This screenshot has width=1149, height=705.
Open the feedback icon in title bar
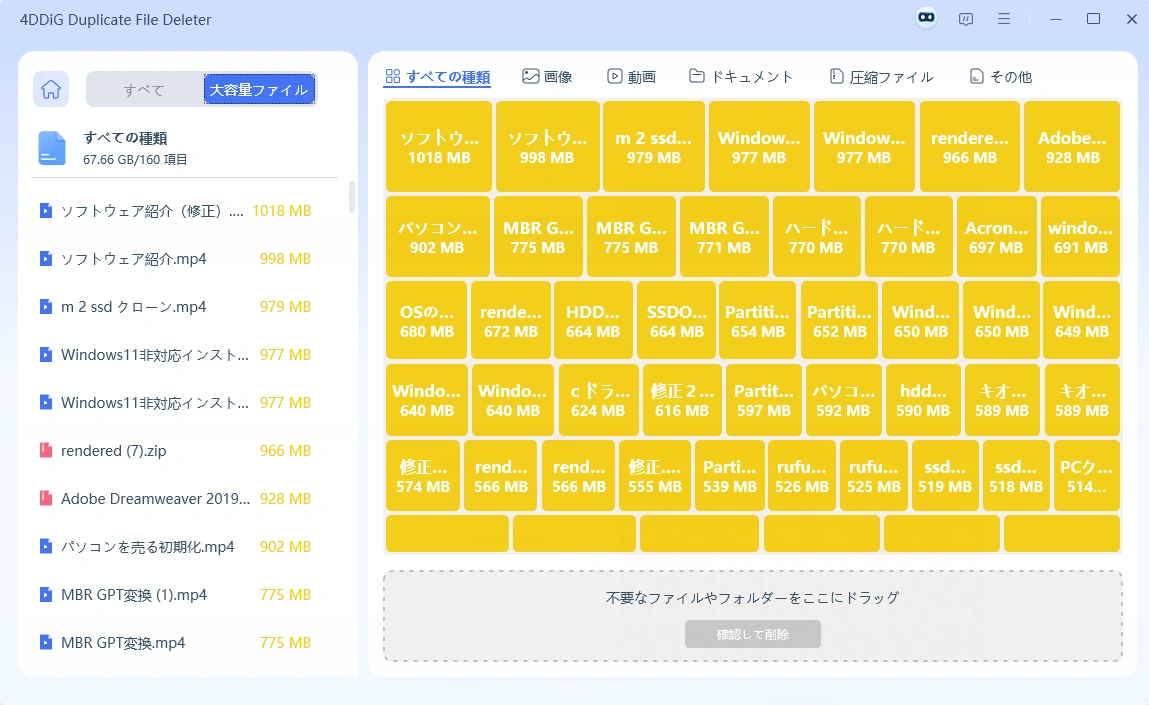coord(966,19)
